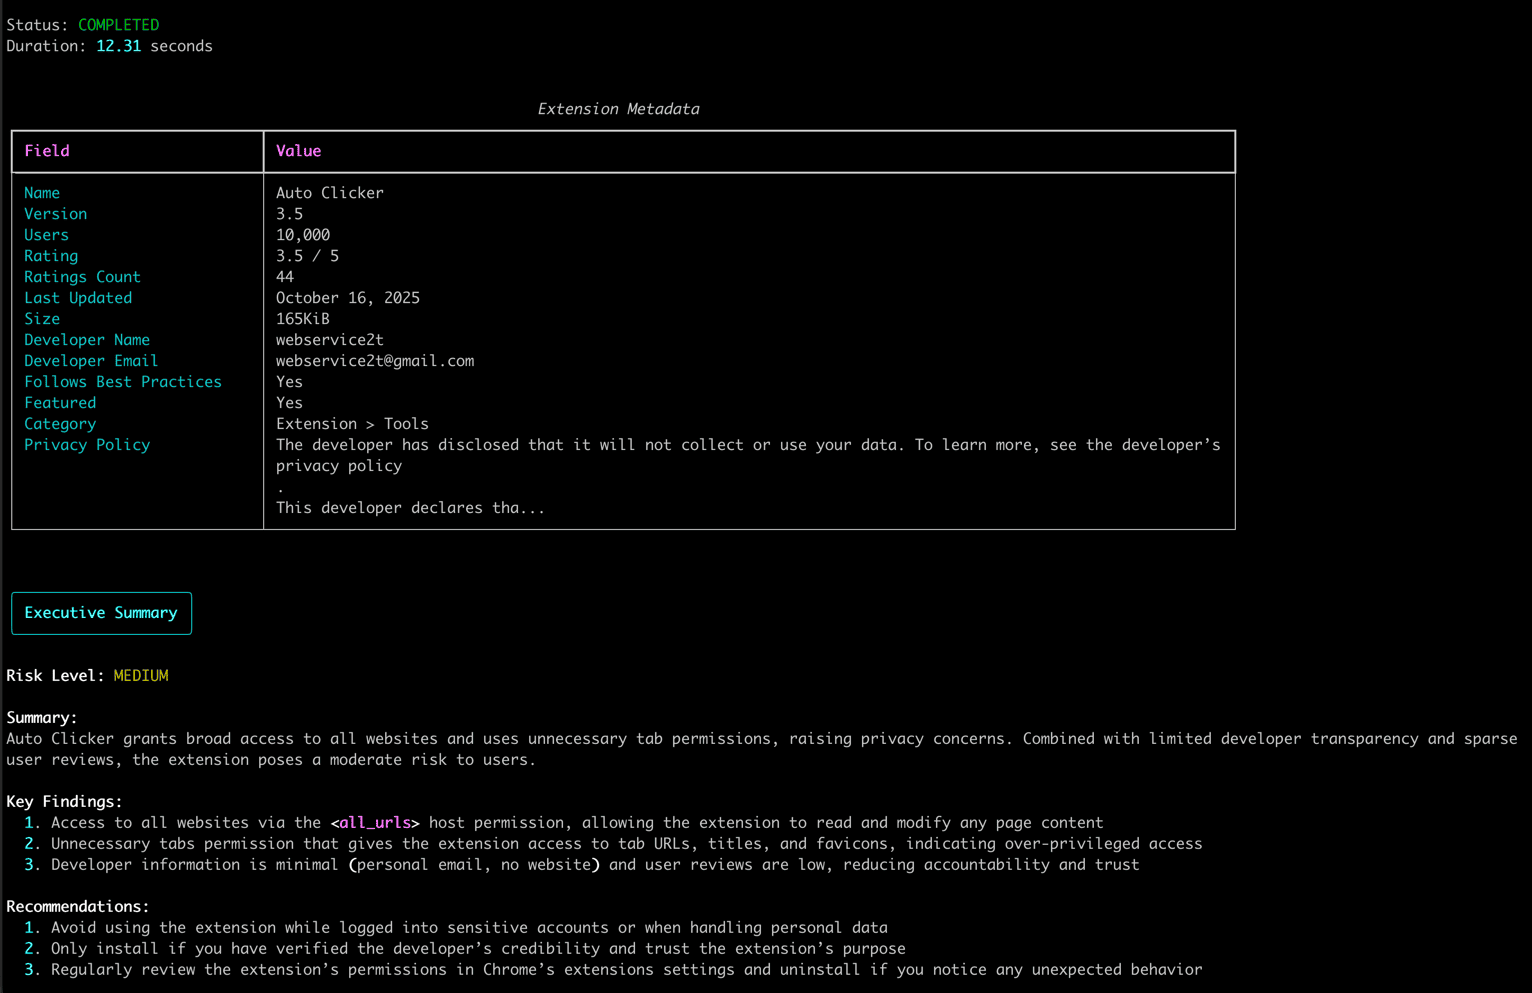
Task: Click the webservice2t developer name value
Action: click(x=330, y=340)
